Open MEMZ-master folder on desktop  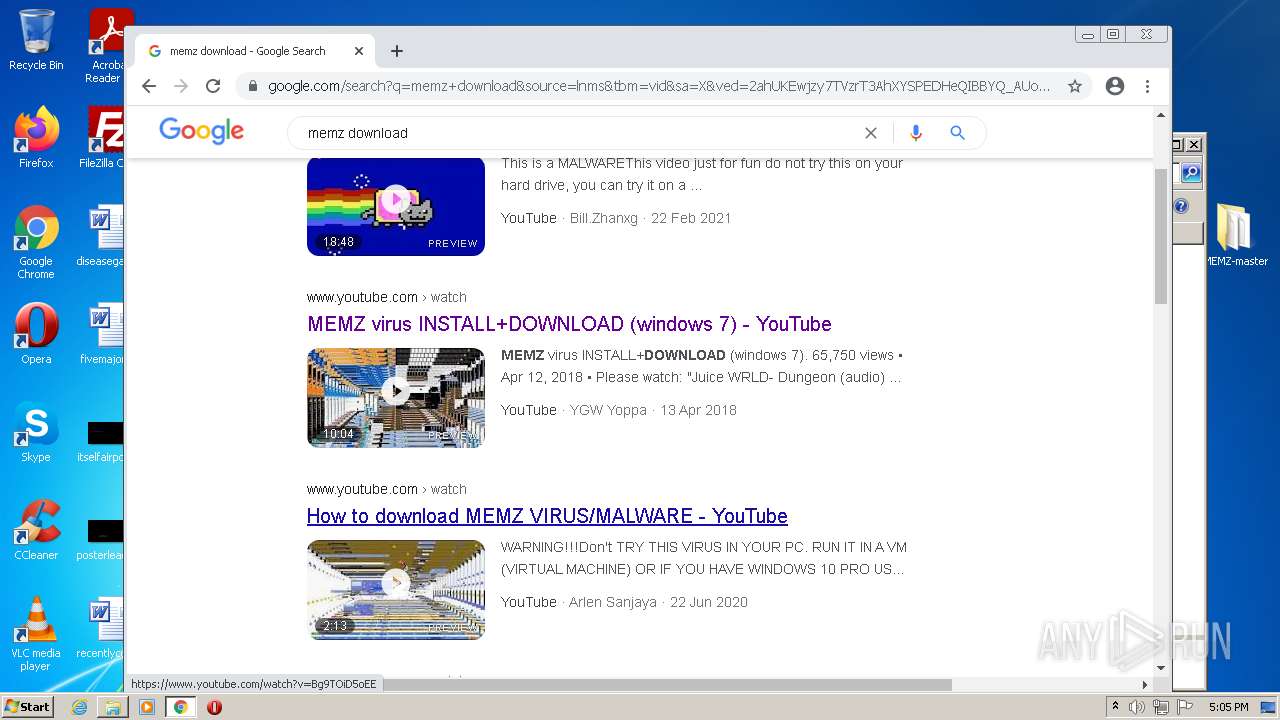click(x=1236, y=236)
